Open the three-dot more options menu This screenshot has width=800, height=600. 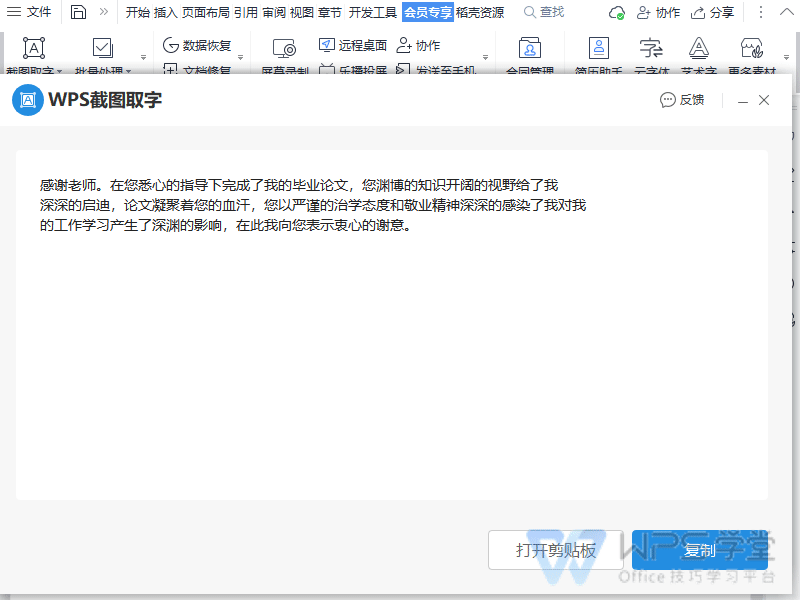(x=761, y=12)
